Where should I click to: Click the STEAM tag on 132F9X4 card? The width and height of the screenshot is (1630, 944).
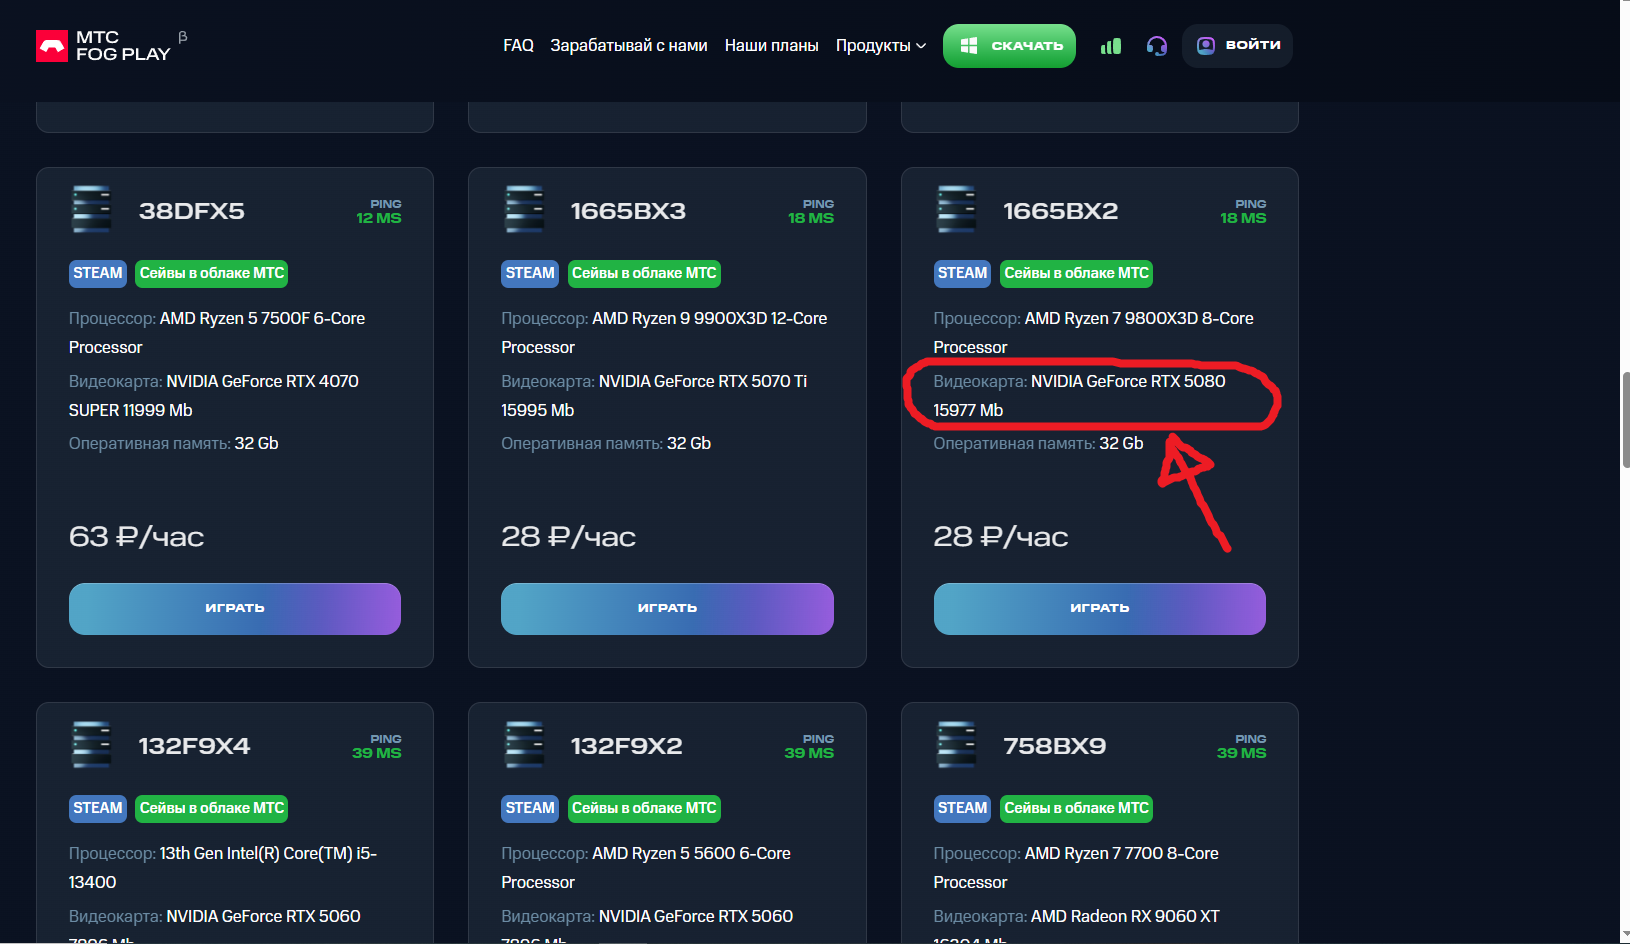98,808
